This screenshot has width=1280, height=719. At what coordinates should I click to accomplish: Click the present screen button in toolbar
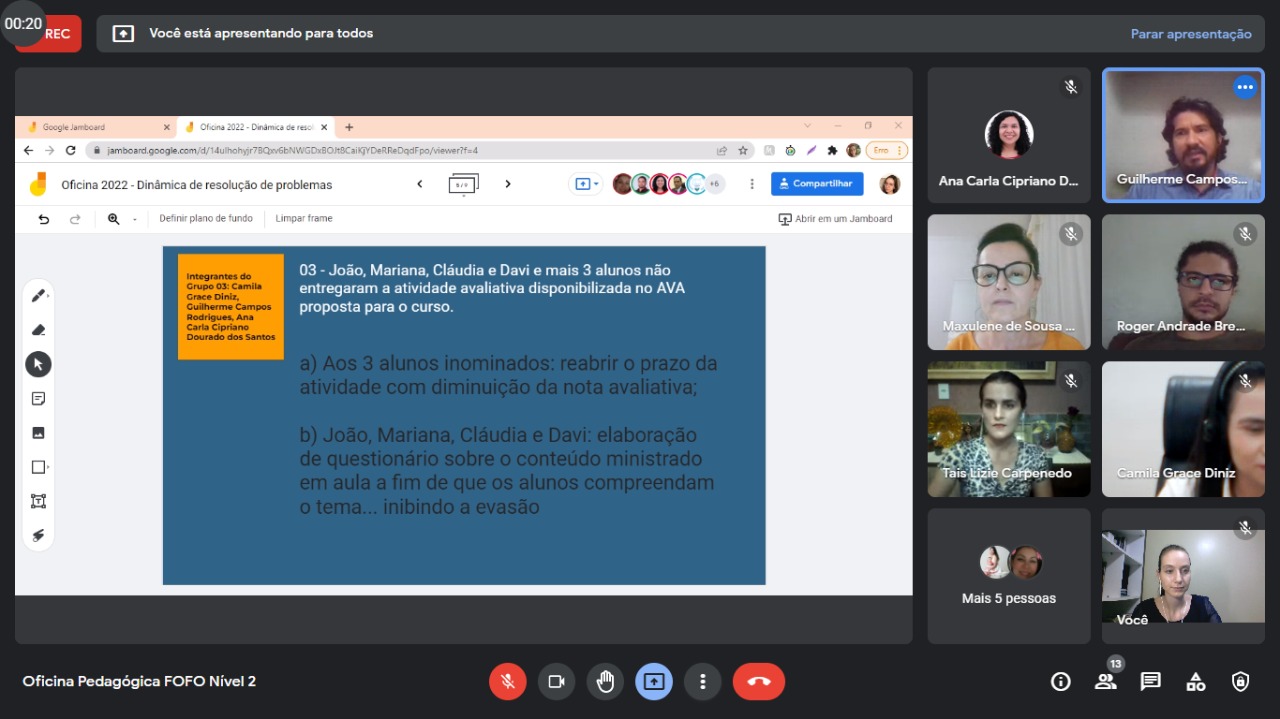tap(654, 681)
